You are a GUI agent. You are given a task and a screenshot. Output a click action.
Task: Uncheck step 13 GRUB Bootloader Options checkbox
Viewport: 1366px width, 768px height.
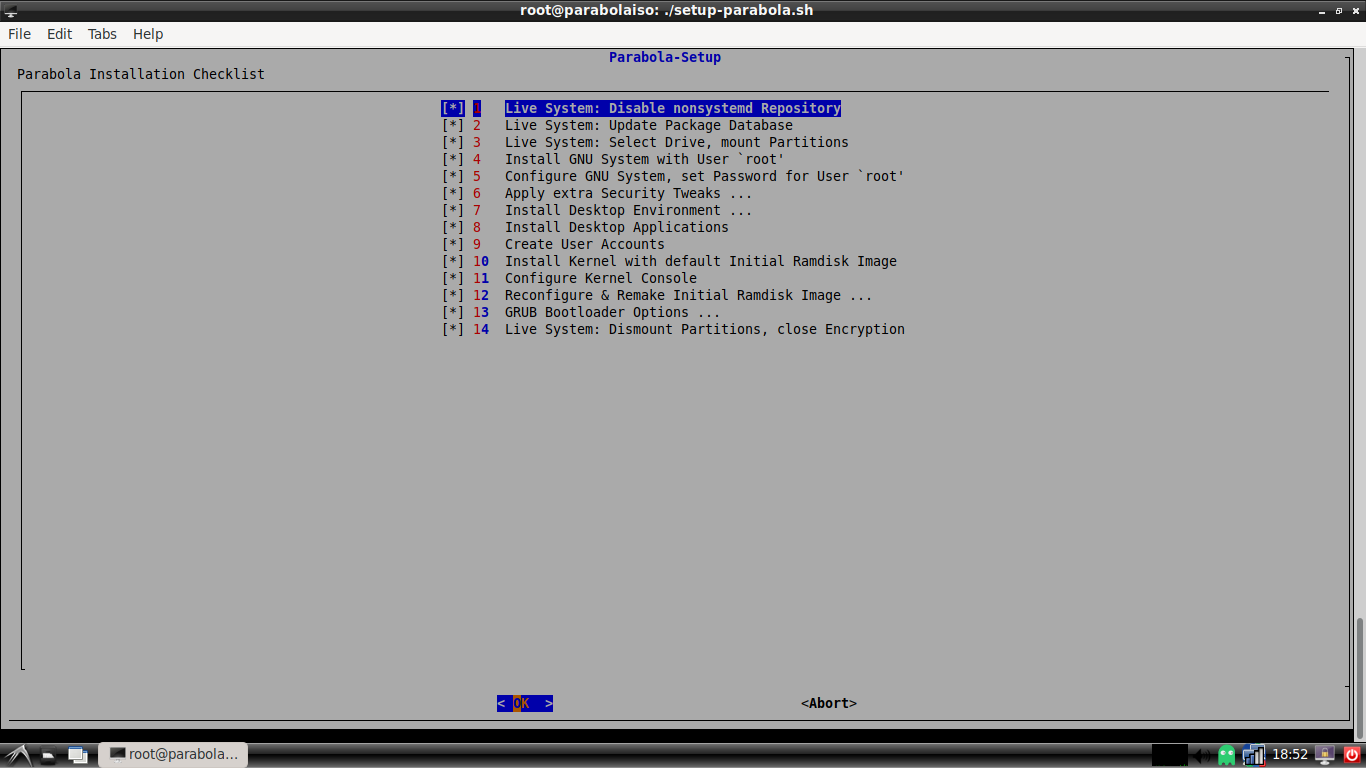[453, 312]
